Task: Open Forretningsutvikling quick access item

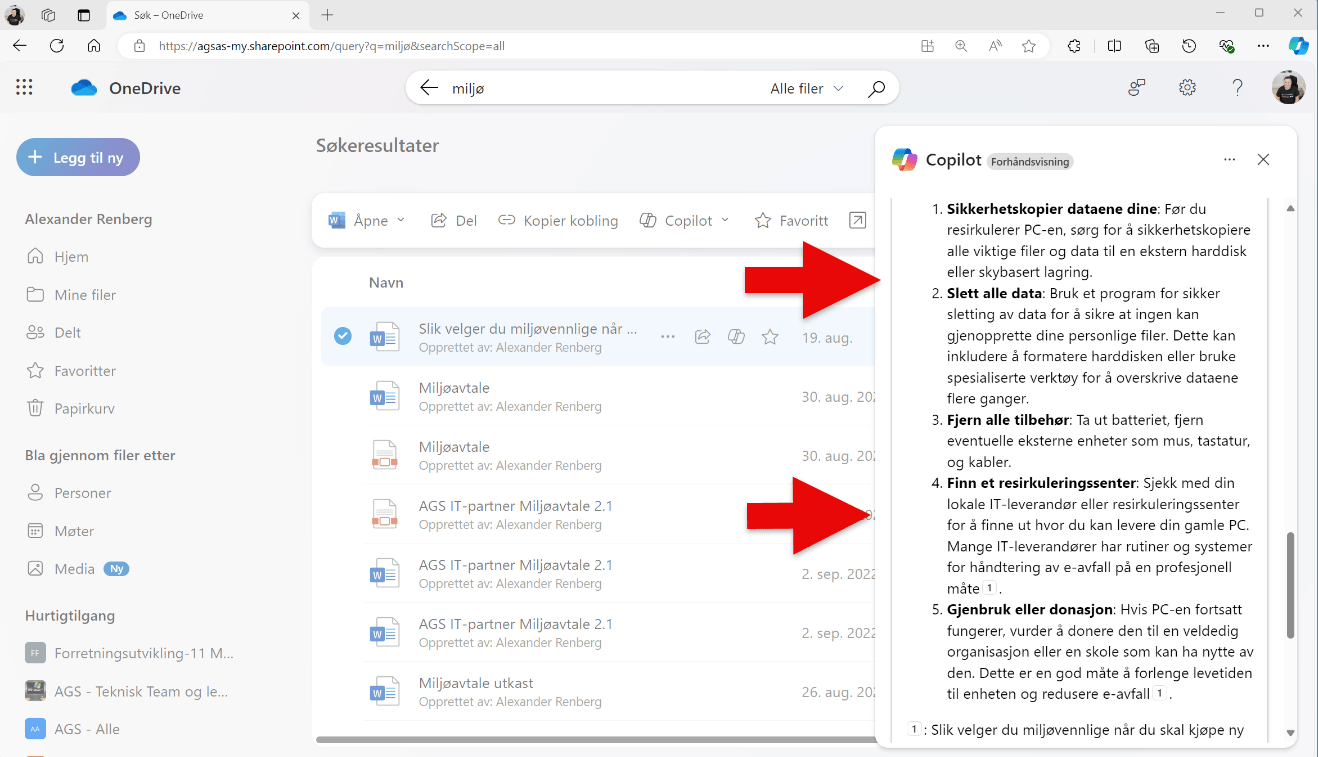Action: pos(130,653)
